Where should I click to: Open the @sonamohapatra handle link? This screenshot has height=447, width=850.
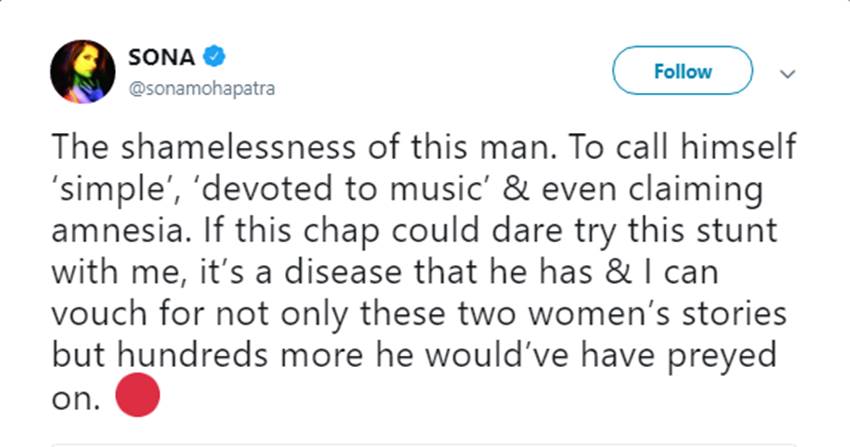point(200,88)
